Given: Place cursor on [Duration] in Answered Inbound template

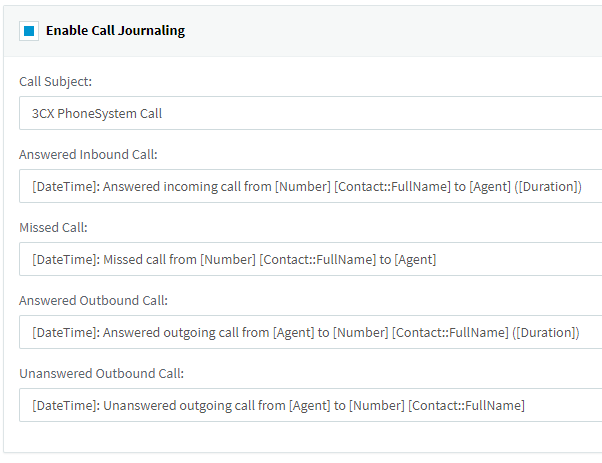Looking at the screenshot, I should point(546,186).
